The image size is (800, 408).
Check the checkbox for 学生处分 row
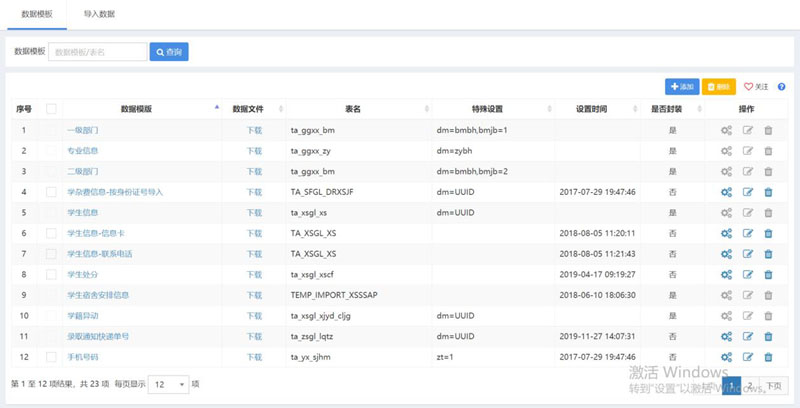tap(51, 275)
